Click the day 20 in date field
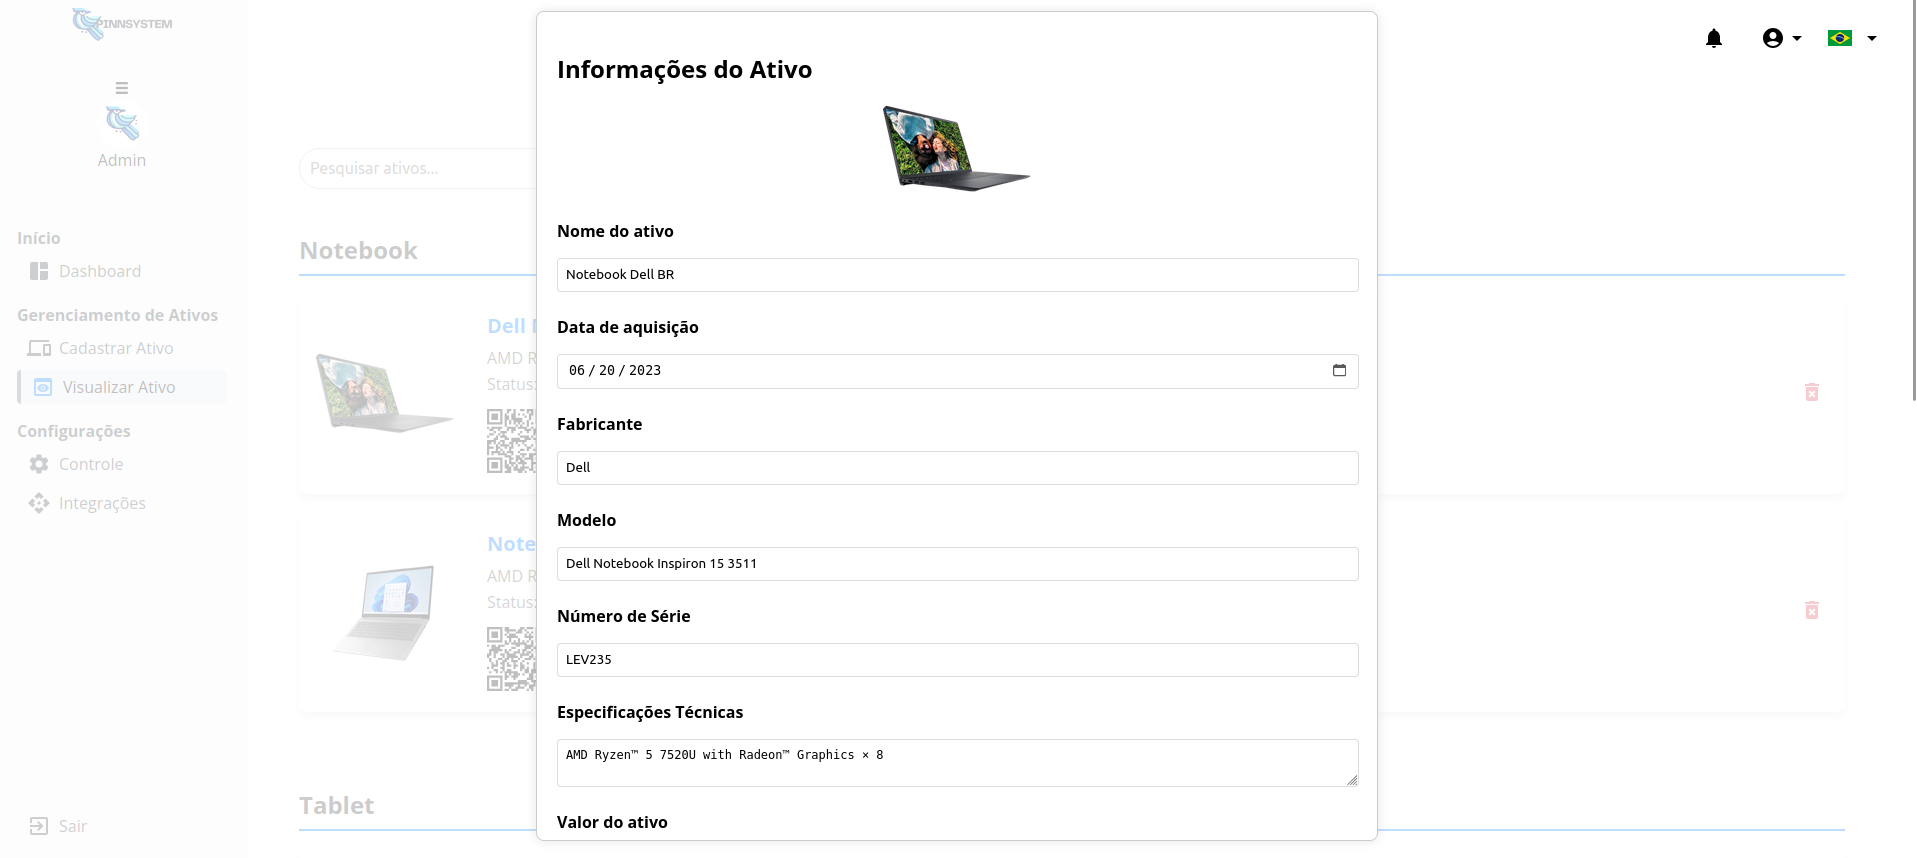The width and height of the screenshot is (1917, 858). (607, 371)
